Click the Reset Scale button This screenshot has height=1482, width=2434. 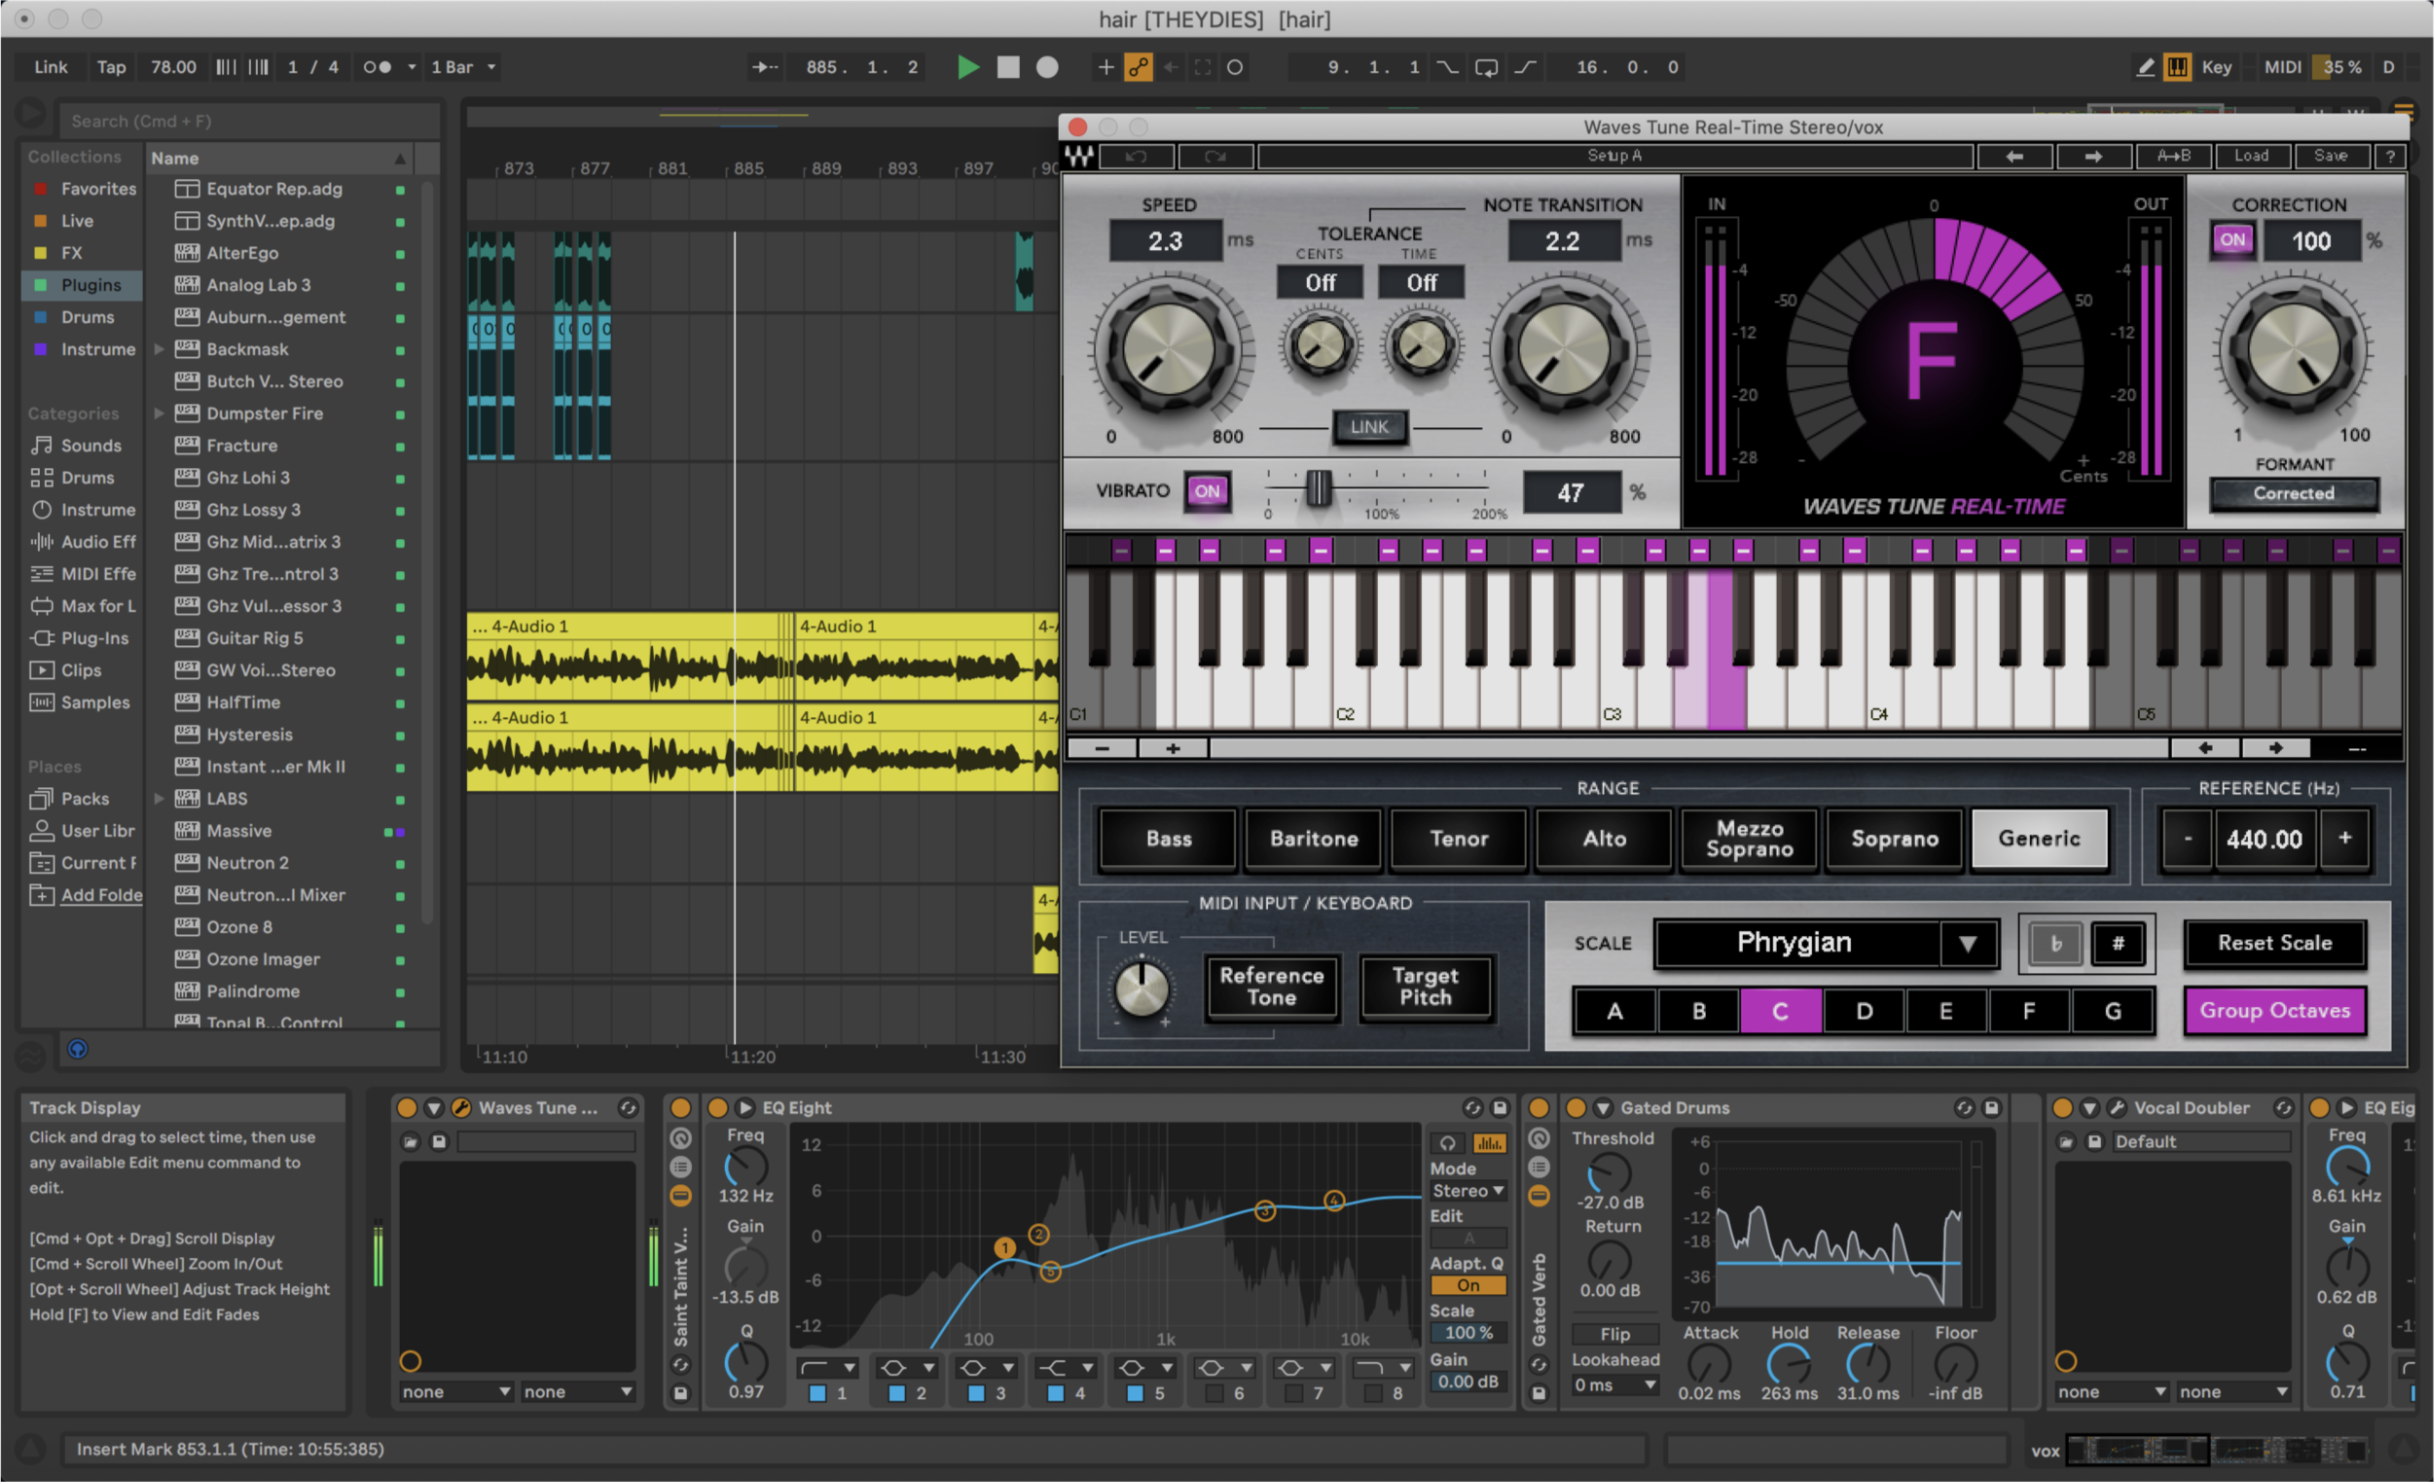[x=2273, y=943]
